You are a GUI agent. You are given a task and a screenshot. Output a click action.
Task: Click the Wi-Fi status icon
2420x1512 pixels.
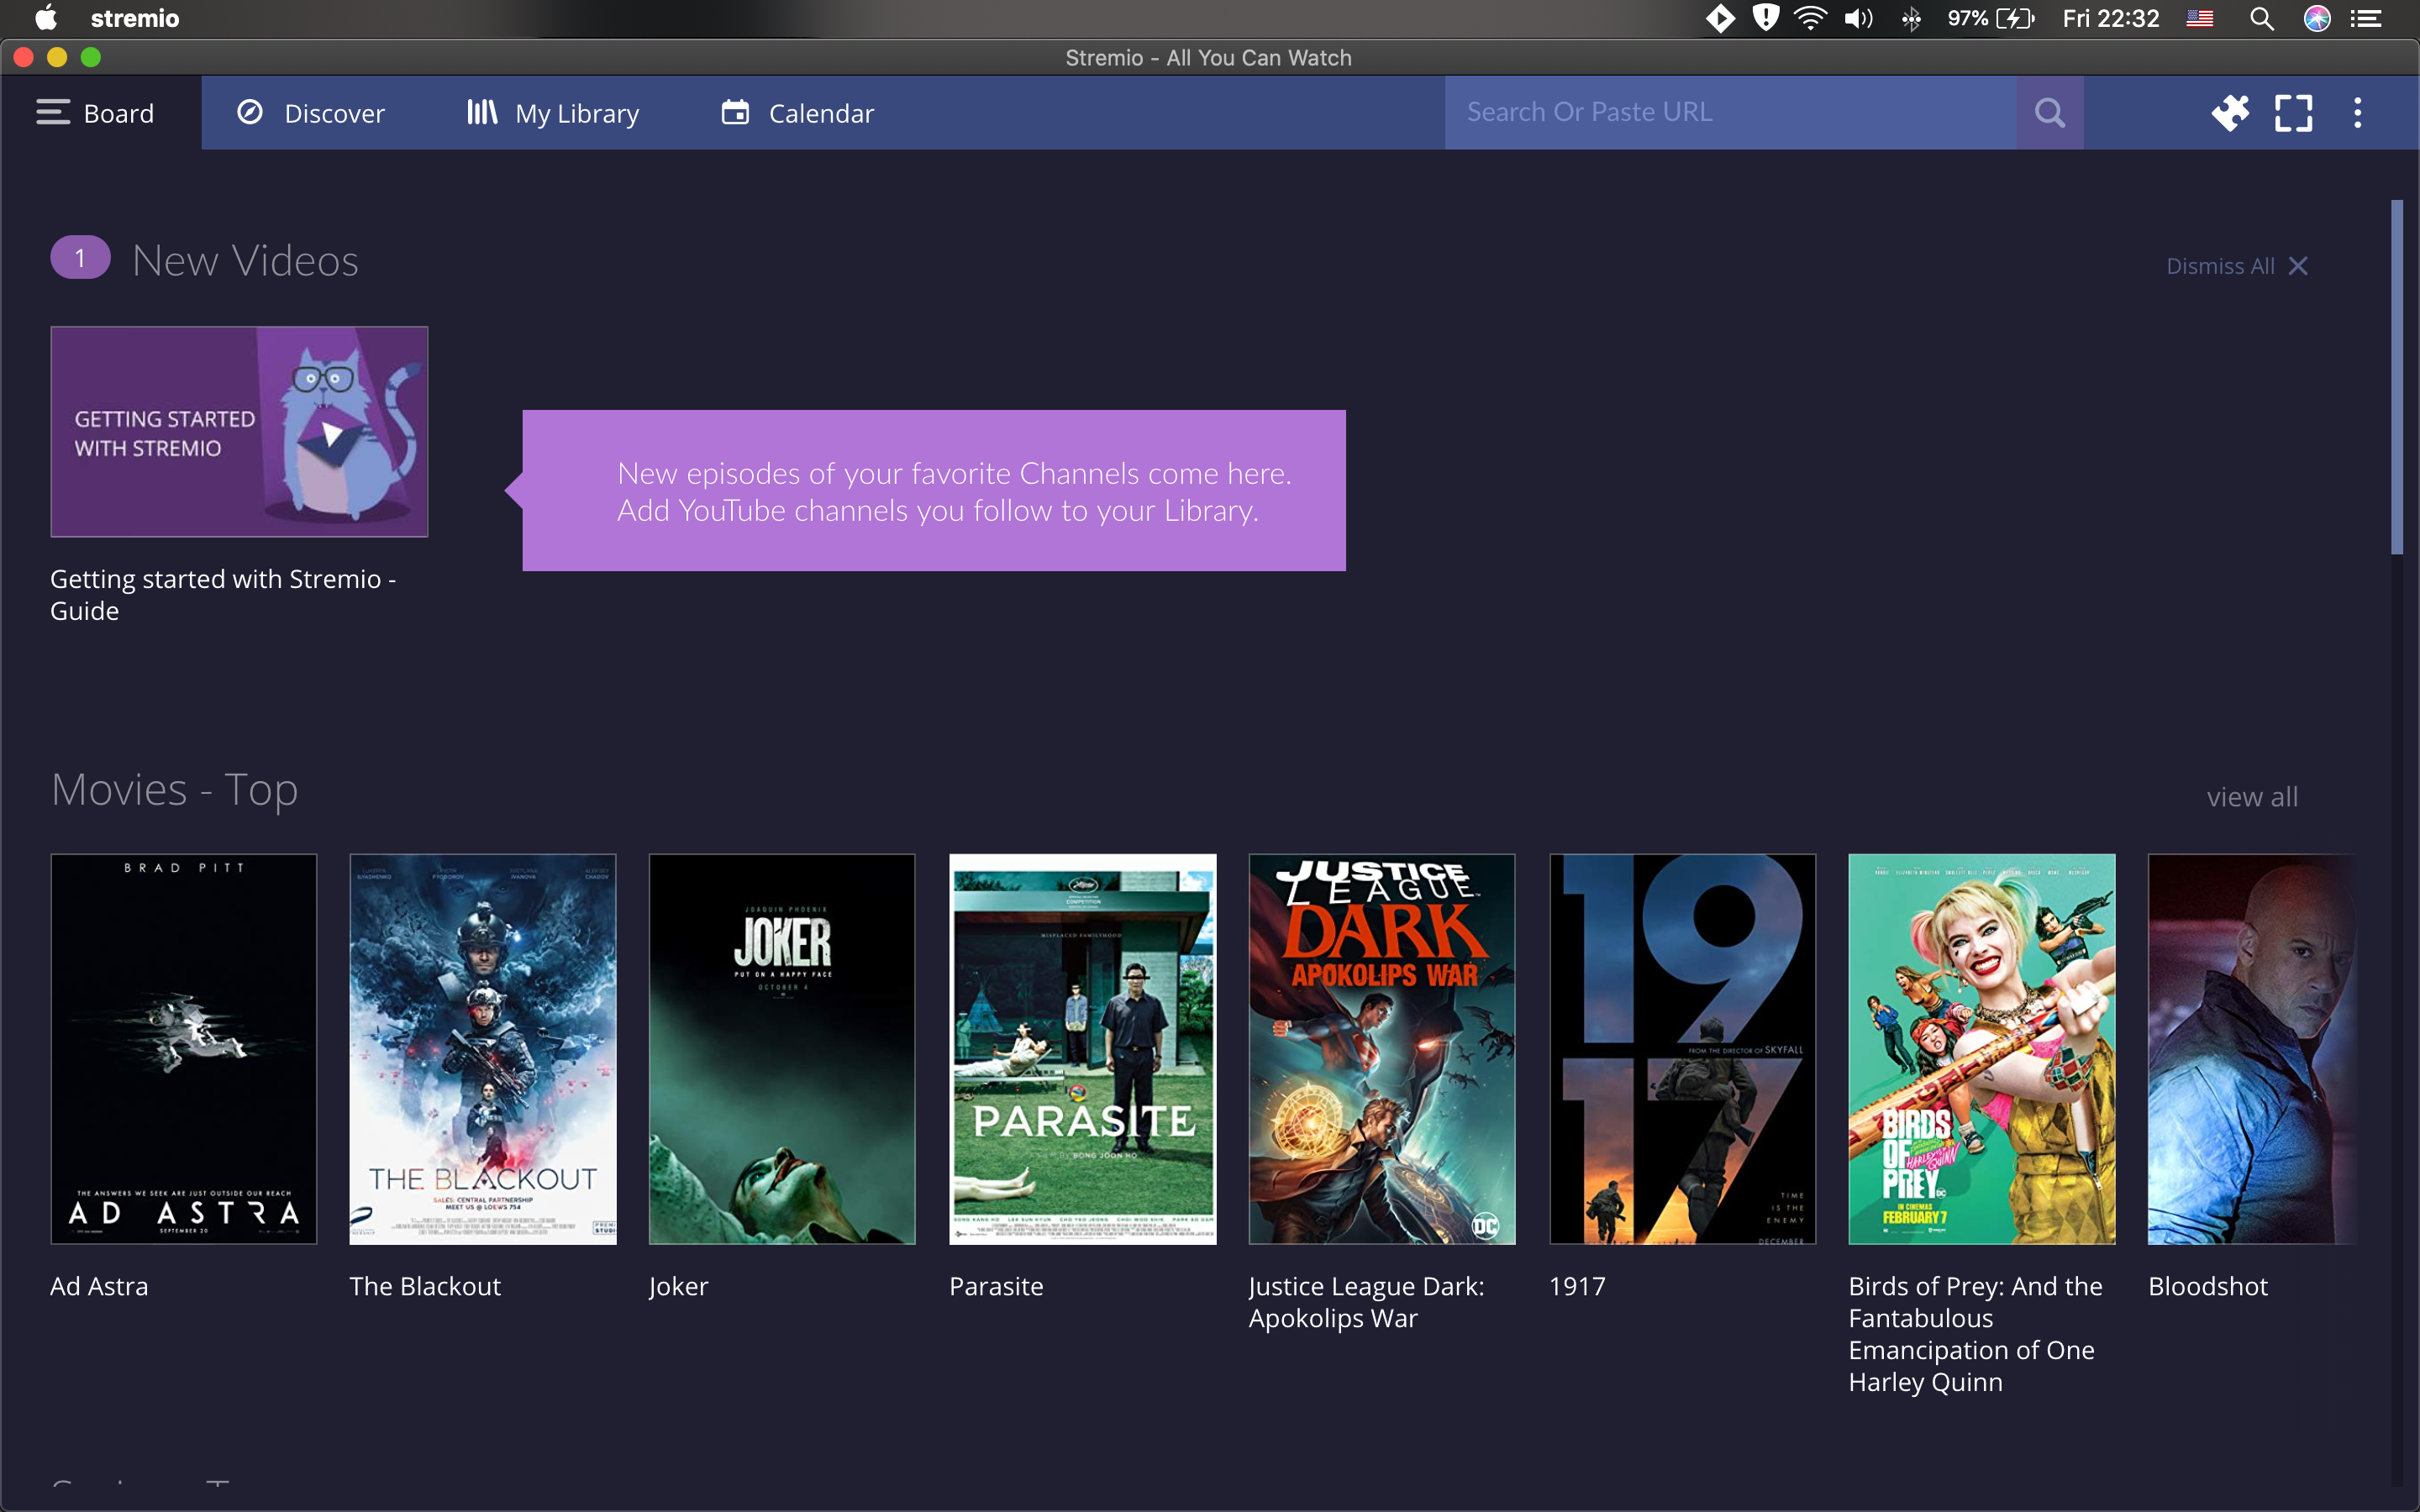1811,18
